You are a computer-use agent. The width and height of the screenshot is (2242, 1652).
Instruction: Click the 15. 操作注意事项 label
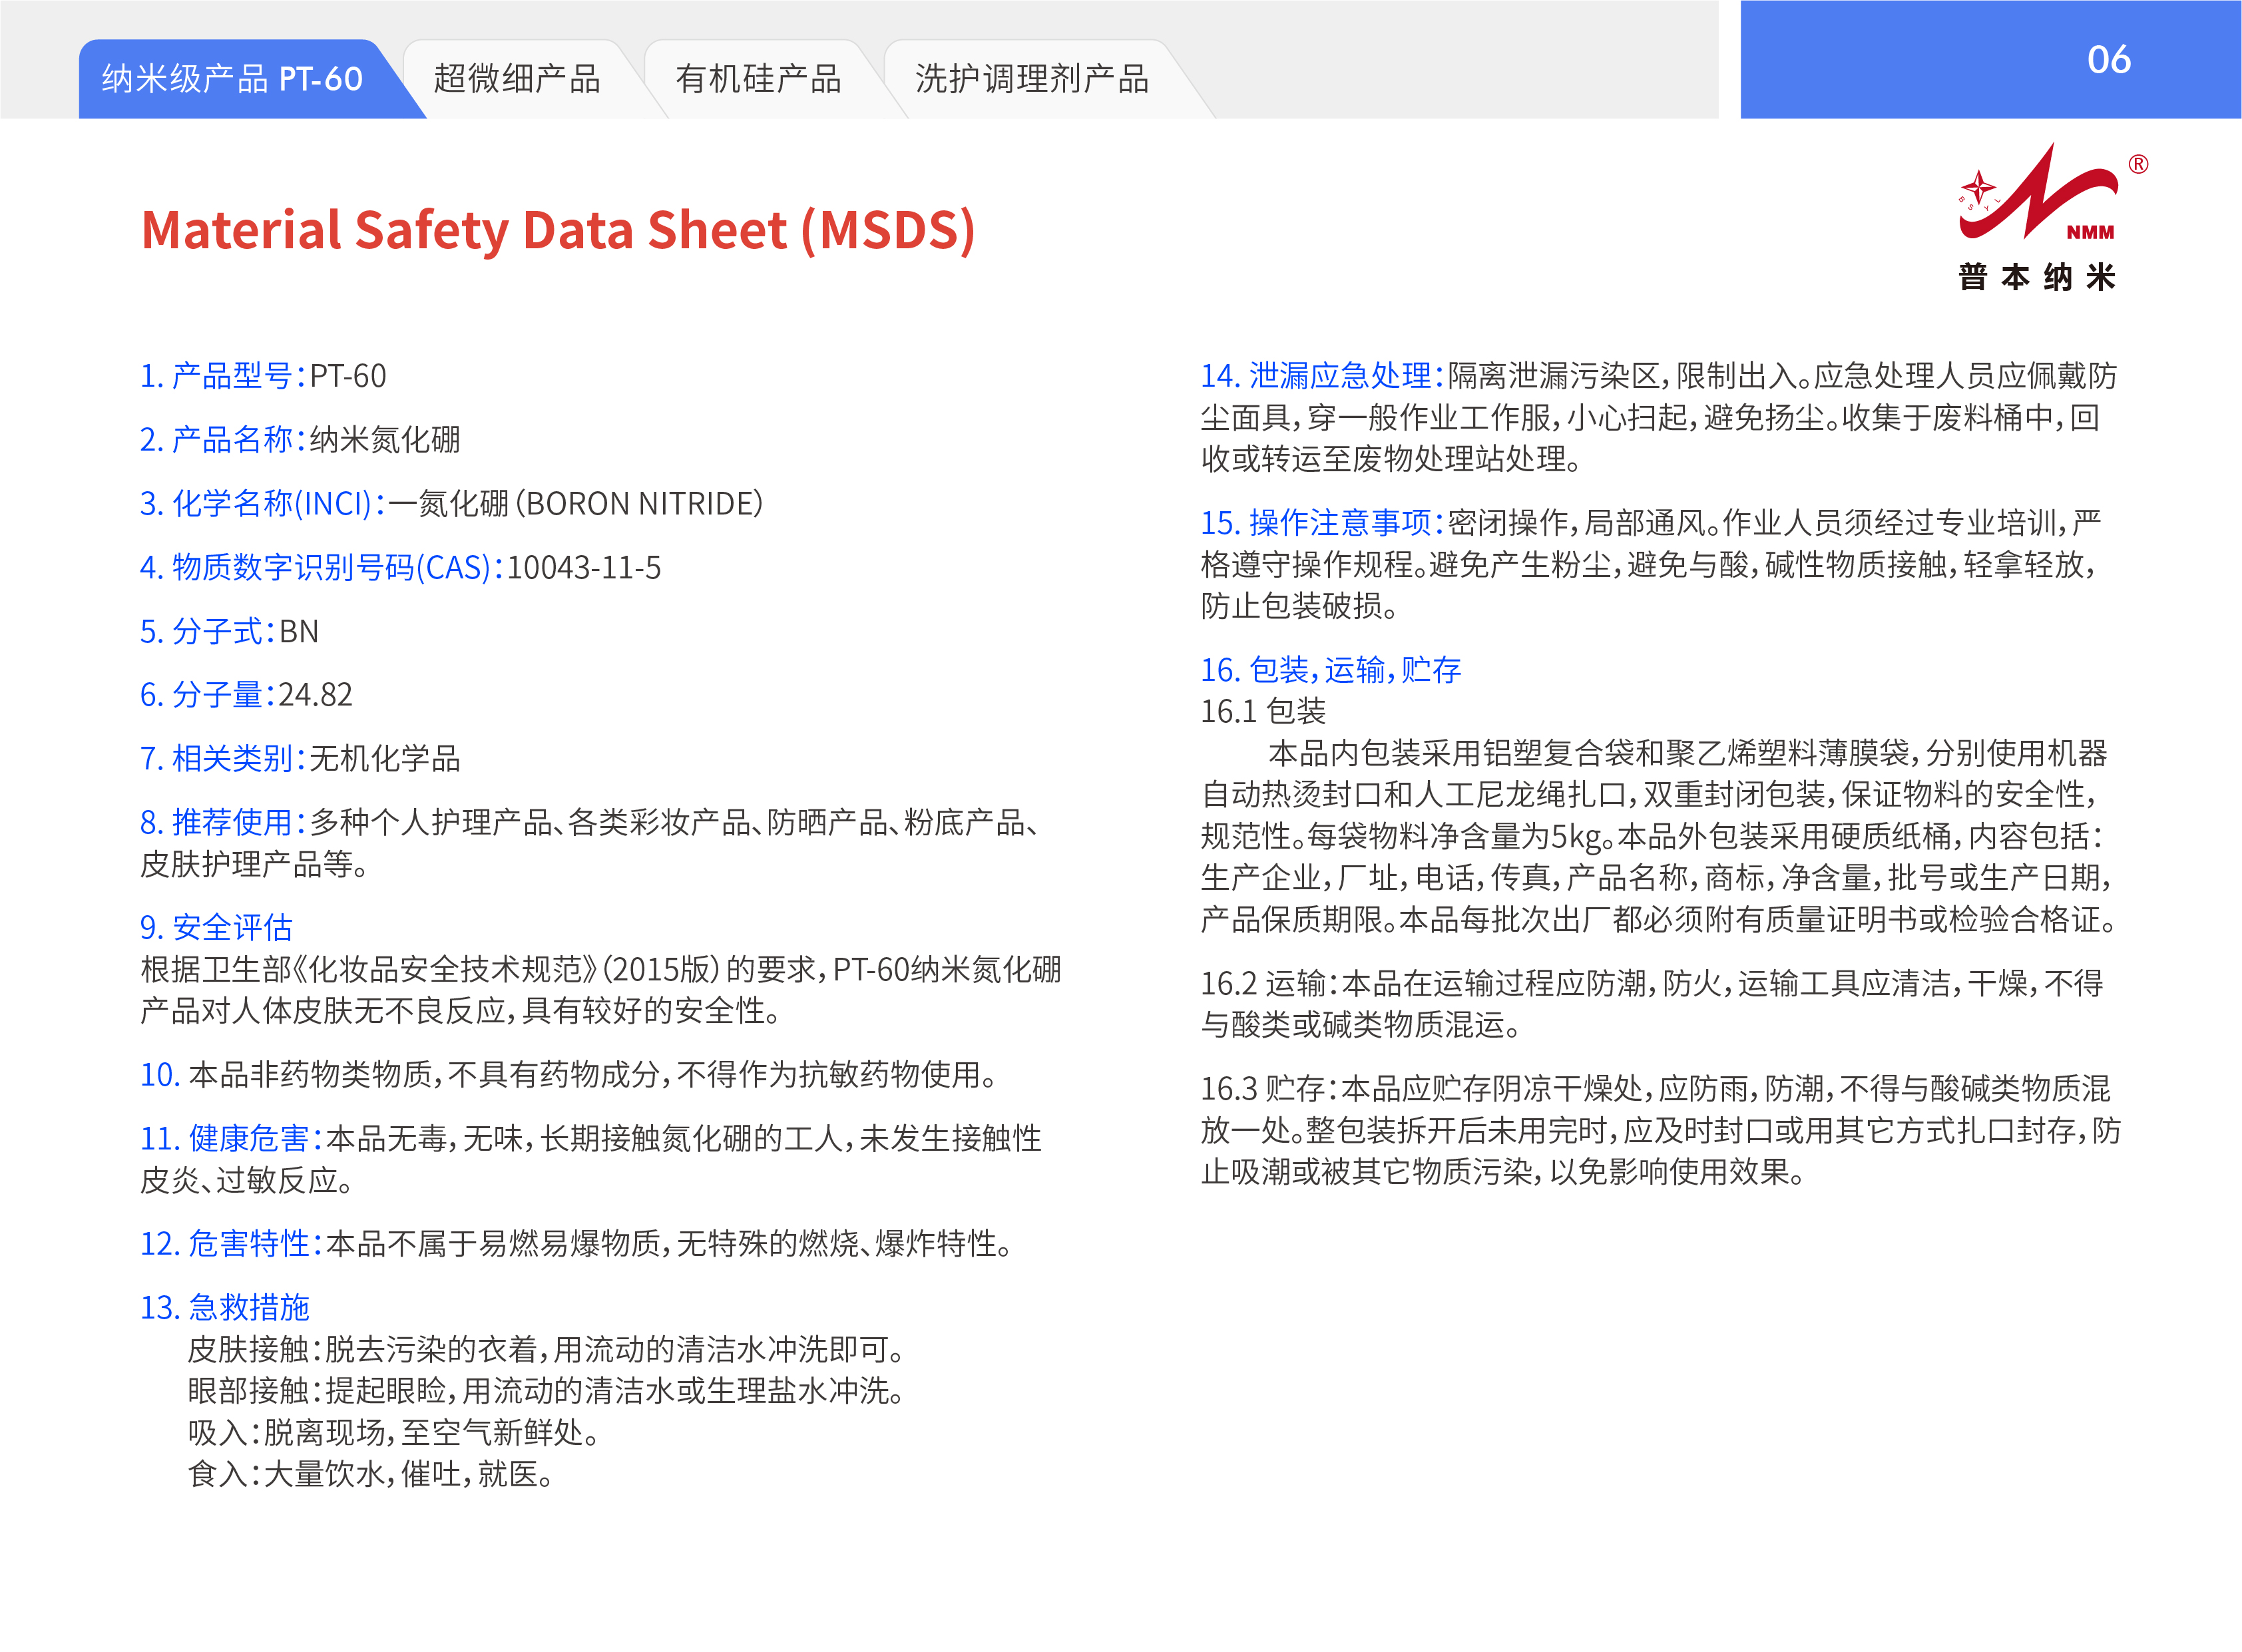tap(1322, 522)
